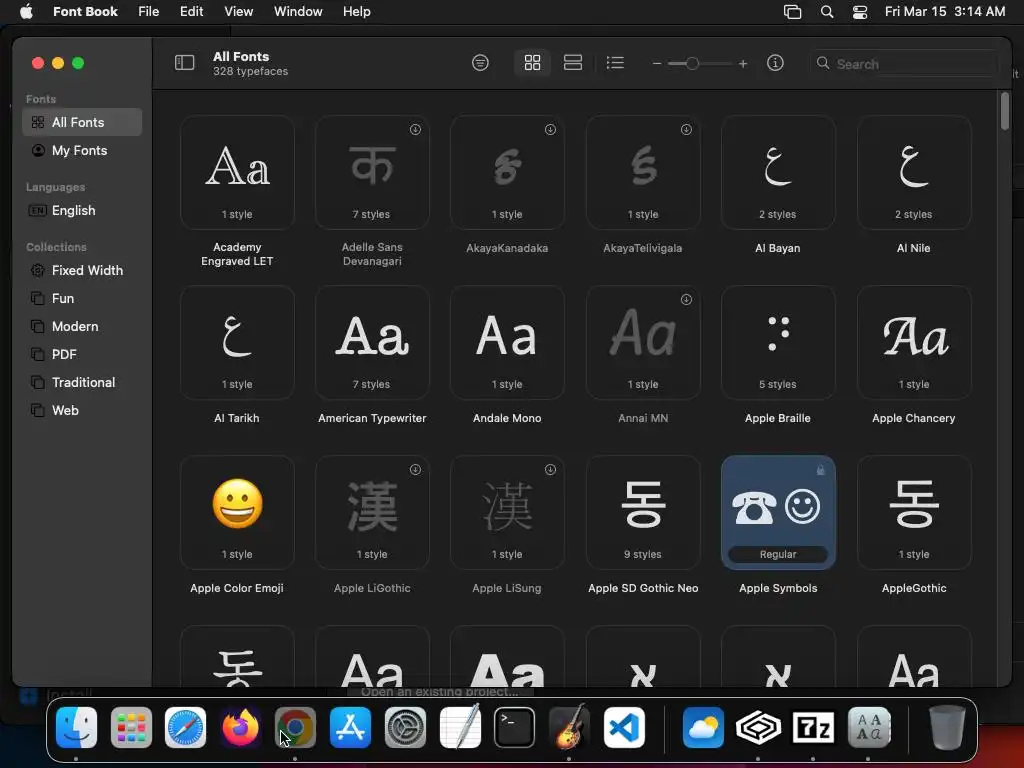Open the View menu
Image resolution: width=1024 pixels, height=768 pixels.
238,11
